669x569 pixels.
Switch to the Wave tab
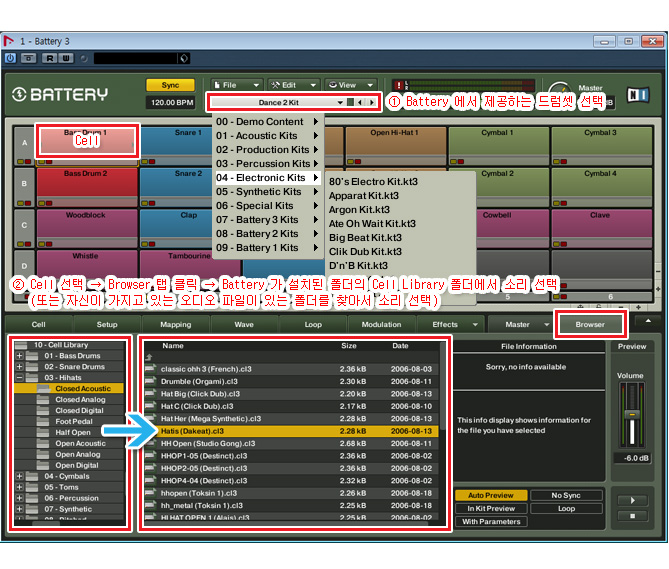244,325
